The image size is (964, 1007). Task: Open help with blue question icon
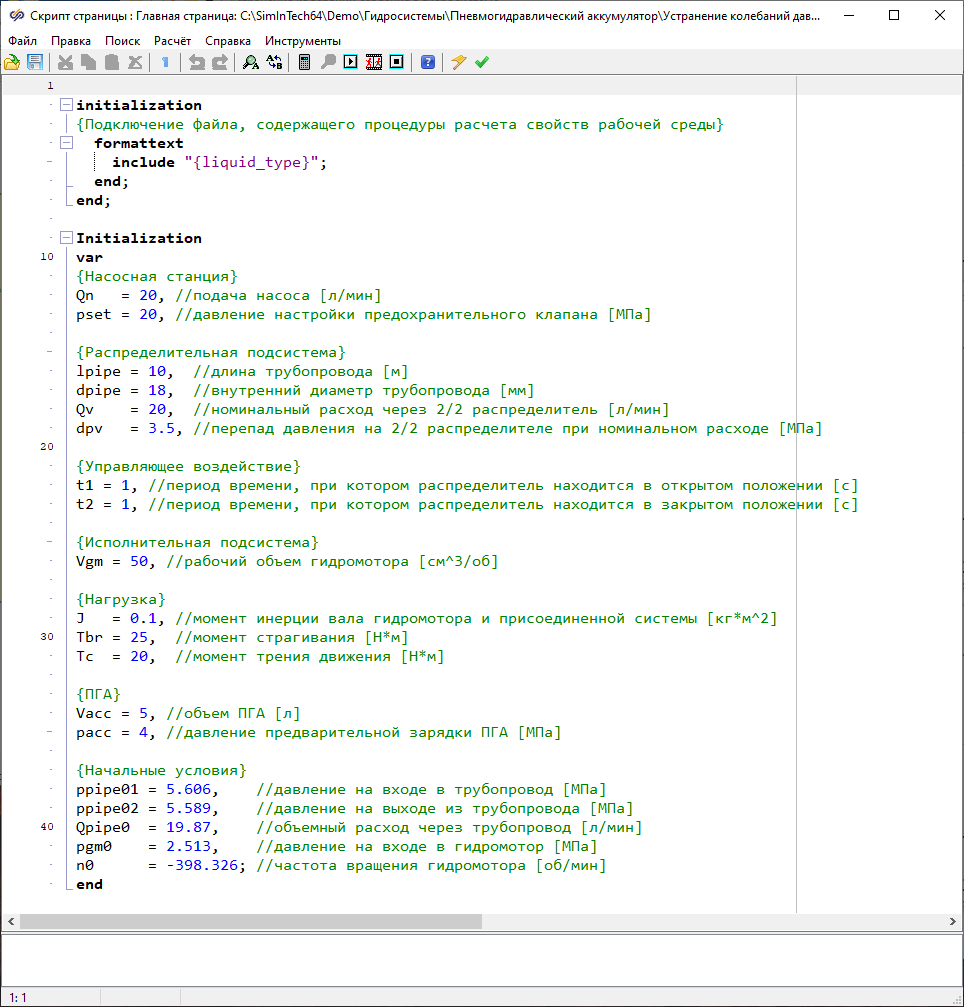428,62
